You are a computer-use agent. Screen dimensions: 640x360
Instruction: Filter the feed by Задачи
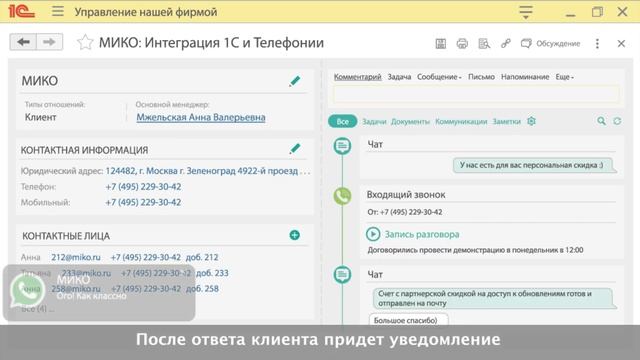[x=374, y=122]
